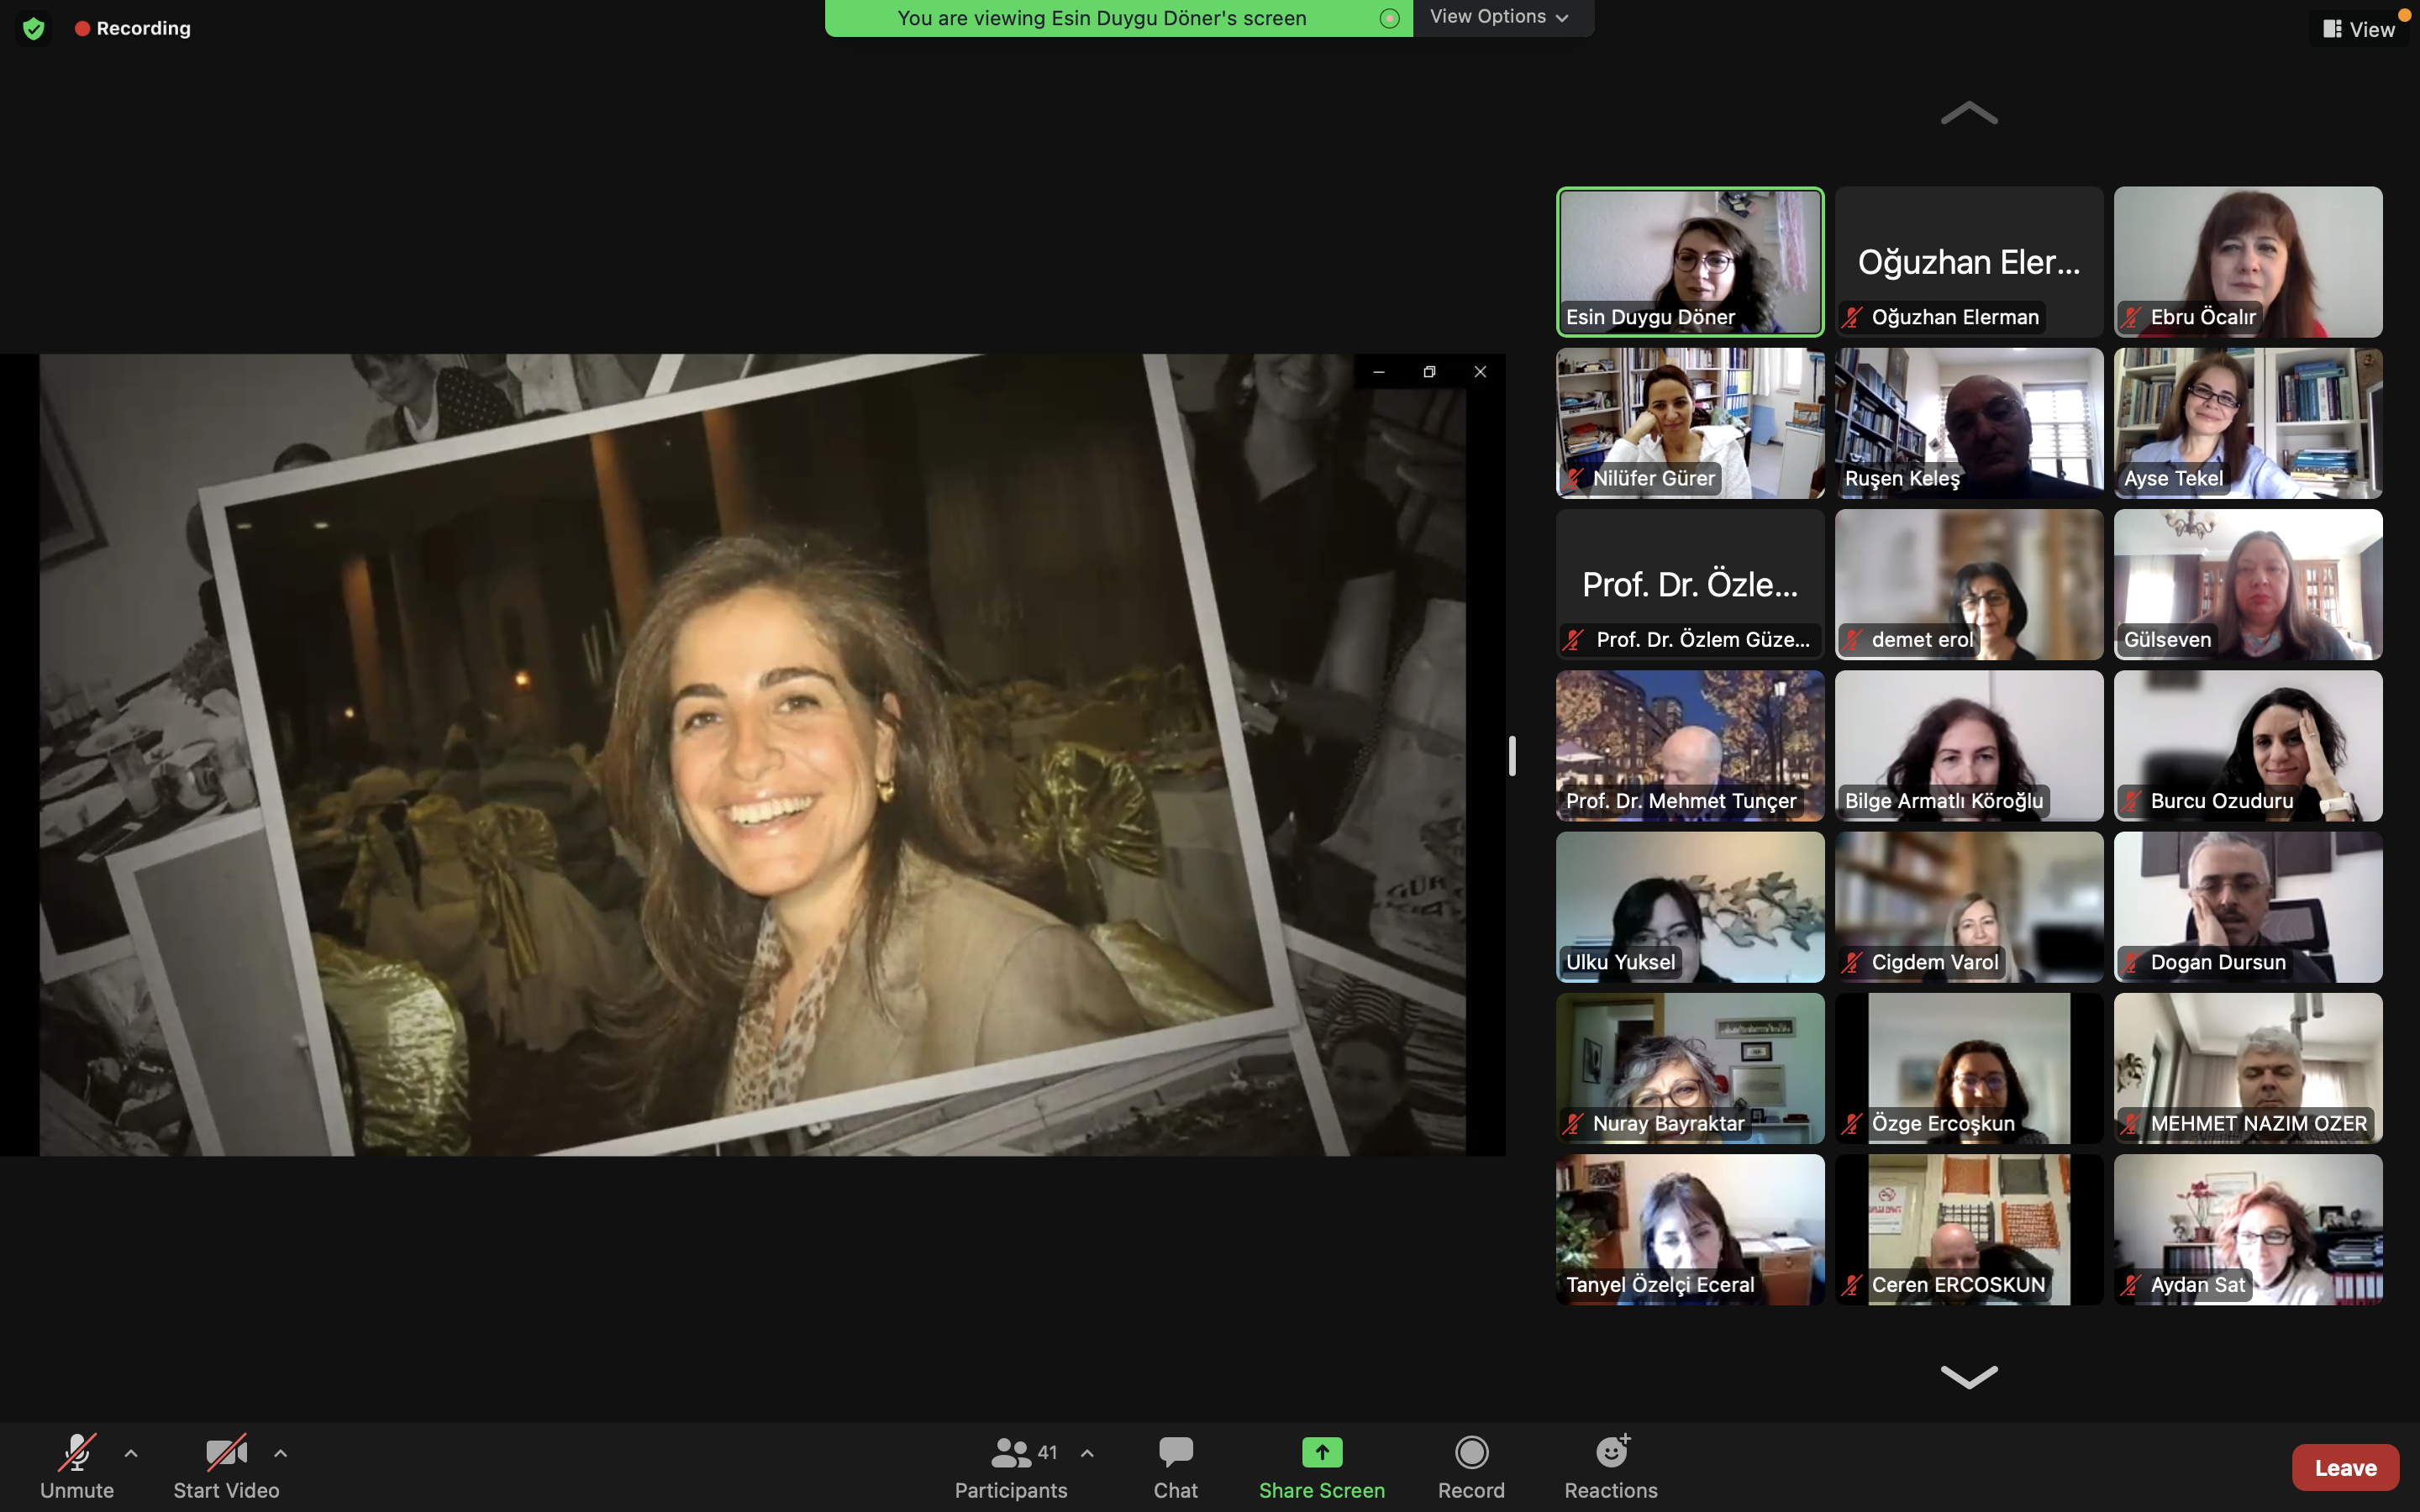Click the green screen-share status circle icon

point(1389,18)
